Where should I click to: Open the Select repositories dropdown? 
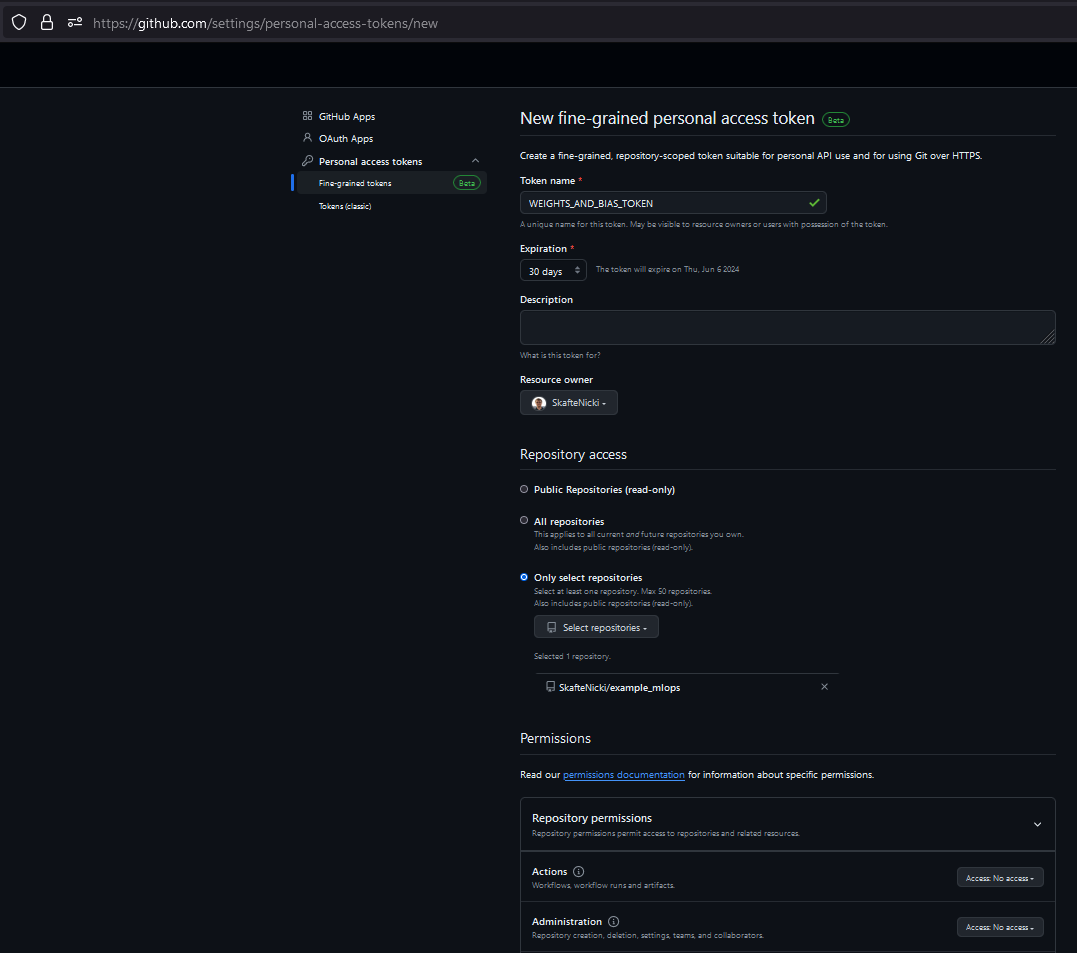coord(596,627)
